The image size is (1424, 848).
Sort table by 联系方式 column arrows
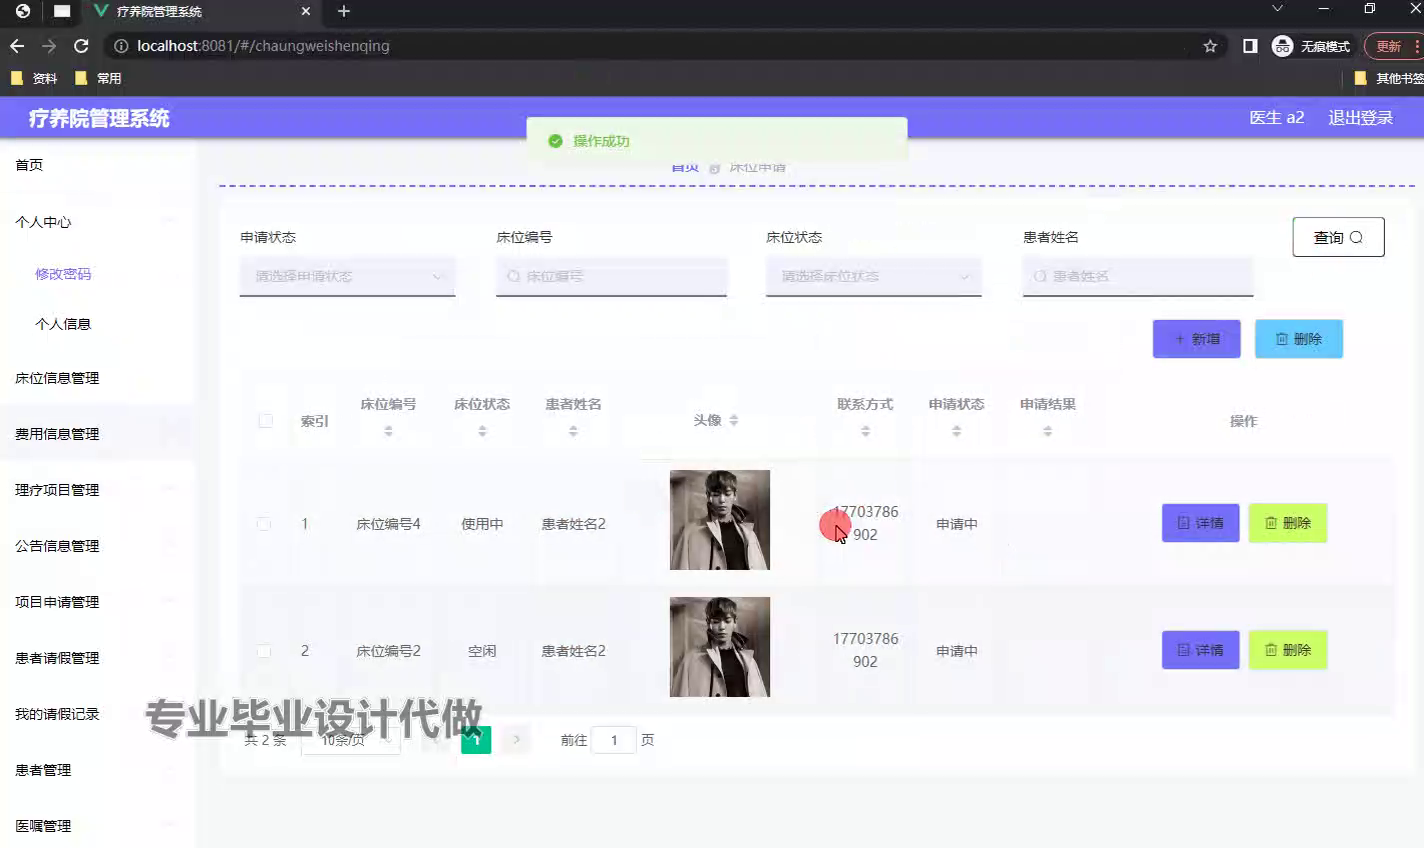click(x=865, y=431)
